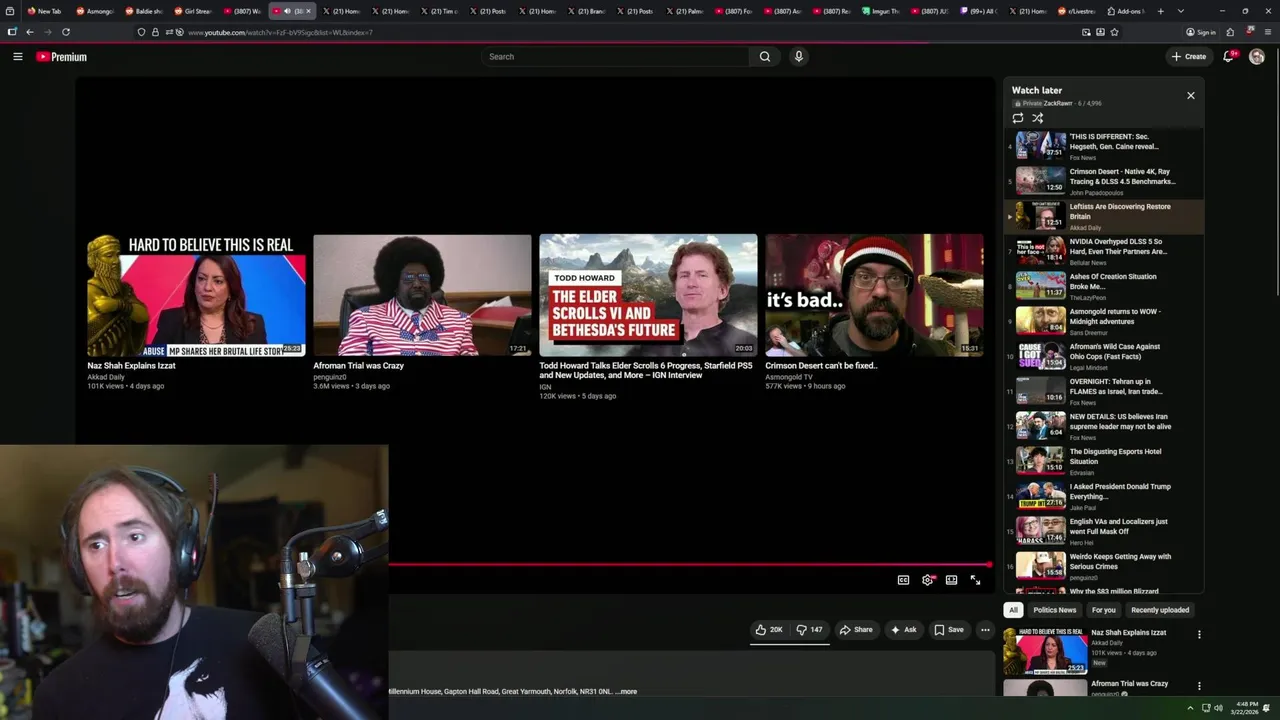Image resolution: width=1280 pixels, height=720 pixels.
Task: Open the account avatar menu
Action: (1257, 57)
